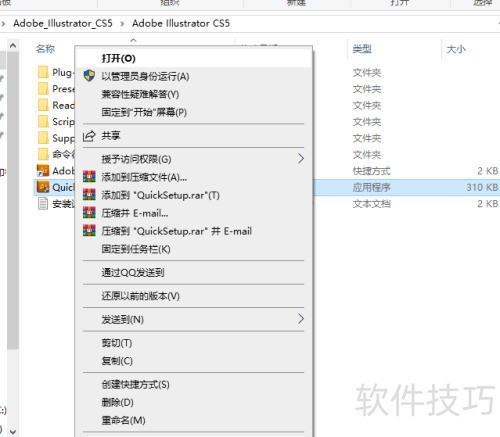Sort by 大小 column header

[x=456, y=49]
